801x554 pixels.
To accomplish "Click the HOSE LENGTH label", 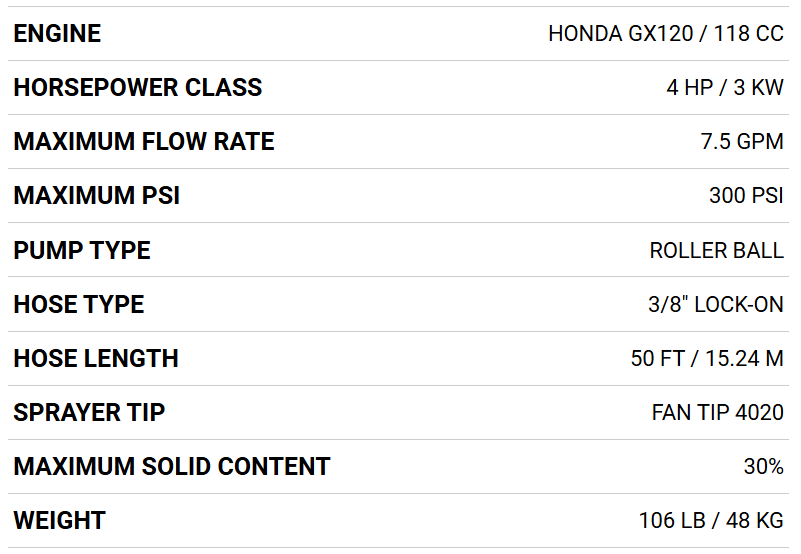I will point(95,358).
